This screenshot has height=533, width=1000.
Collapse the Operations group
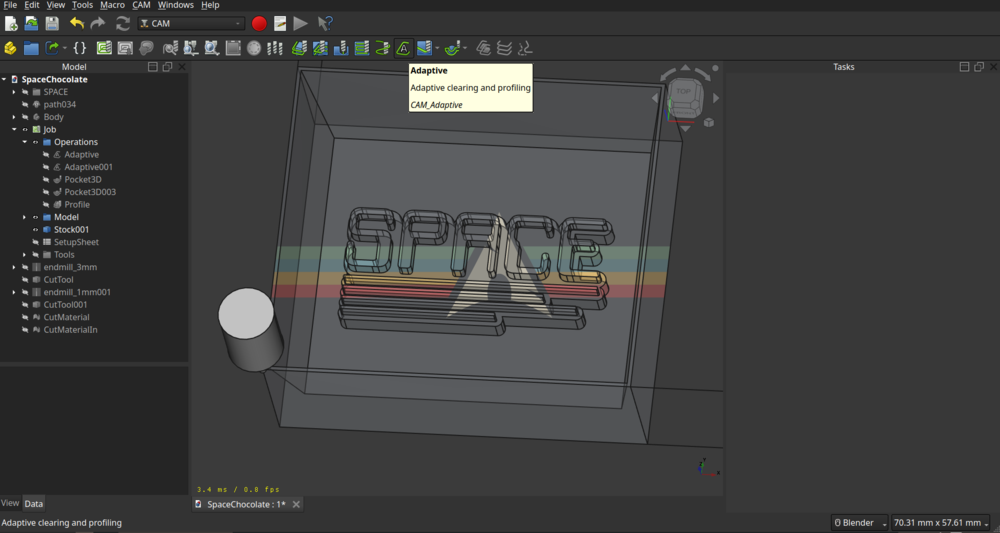[x=24, y=142]
